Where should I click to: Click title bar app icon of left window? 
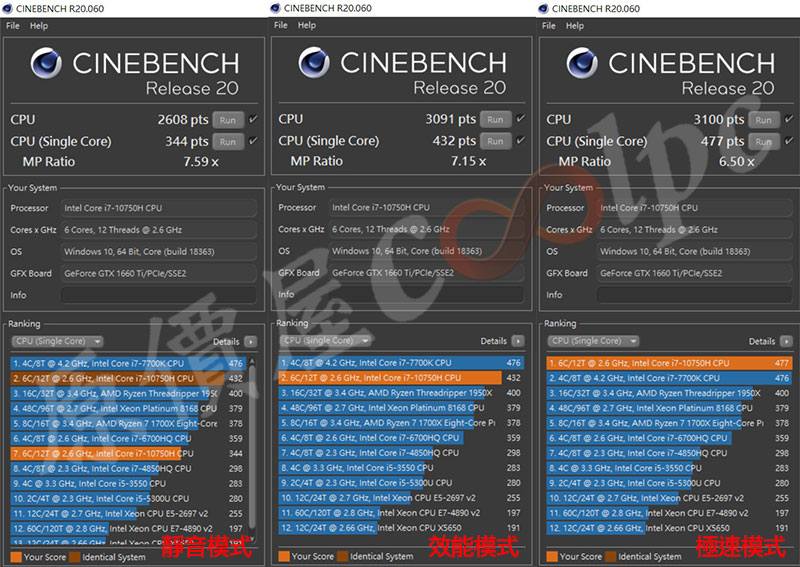8,9
